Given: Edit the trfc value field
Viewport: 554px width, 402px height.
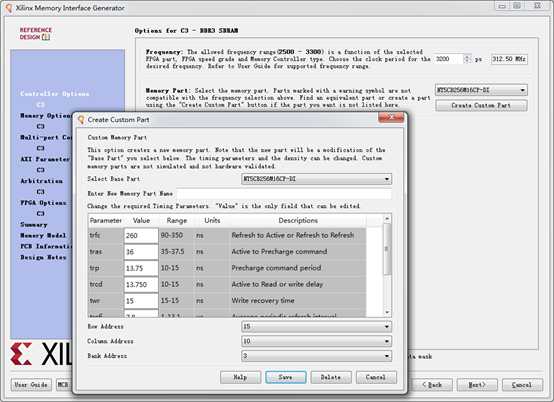Looking at the screenshot, I should (x=141, y=236).
